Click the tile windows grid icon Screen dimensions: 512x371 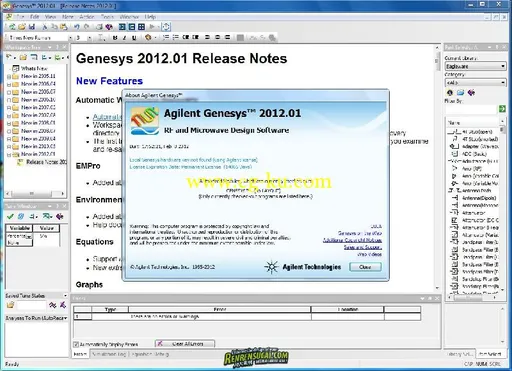click(142, 27)
